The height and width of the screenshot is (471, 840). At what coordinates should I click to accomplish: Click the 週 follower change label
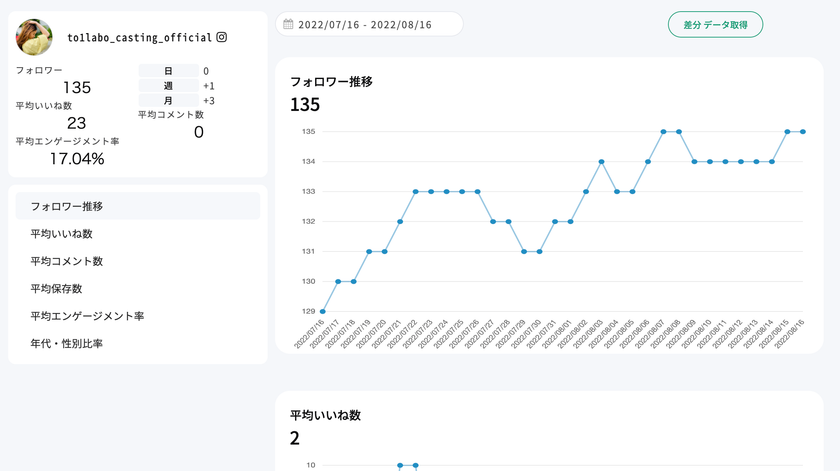tap(167, 86)
